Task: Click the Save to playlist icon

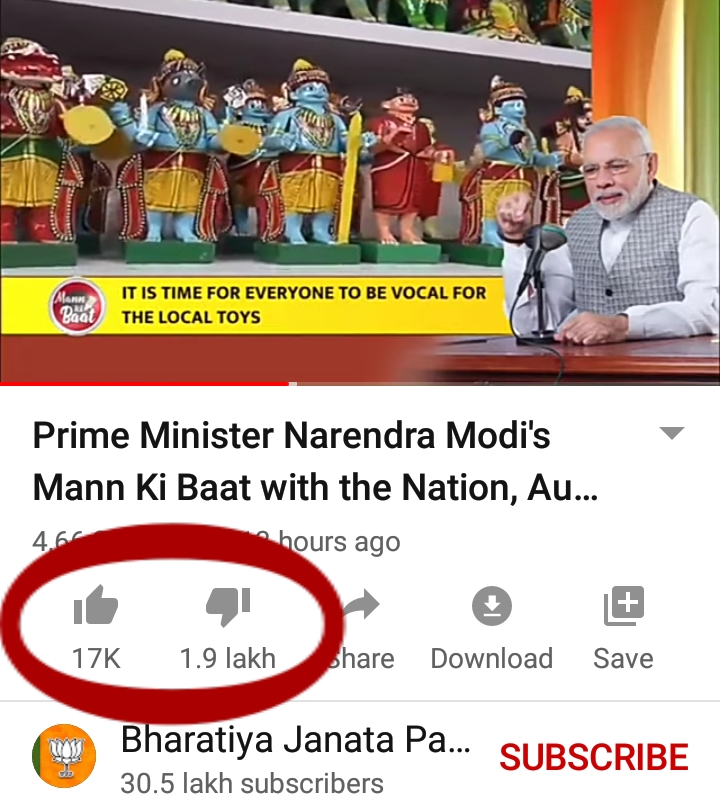Action: click(x=624, y=606)
